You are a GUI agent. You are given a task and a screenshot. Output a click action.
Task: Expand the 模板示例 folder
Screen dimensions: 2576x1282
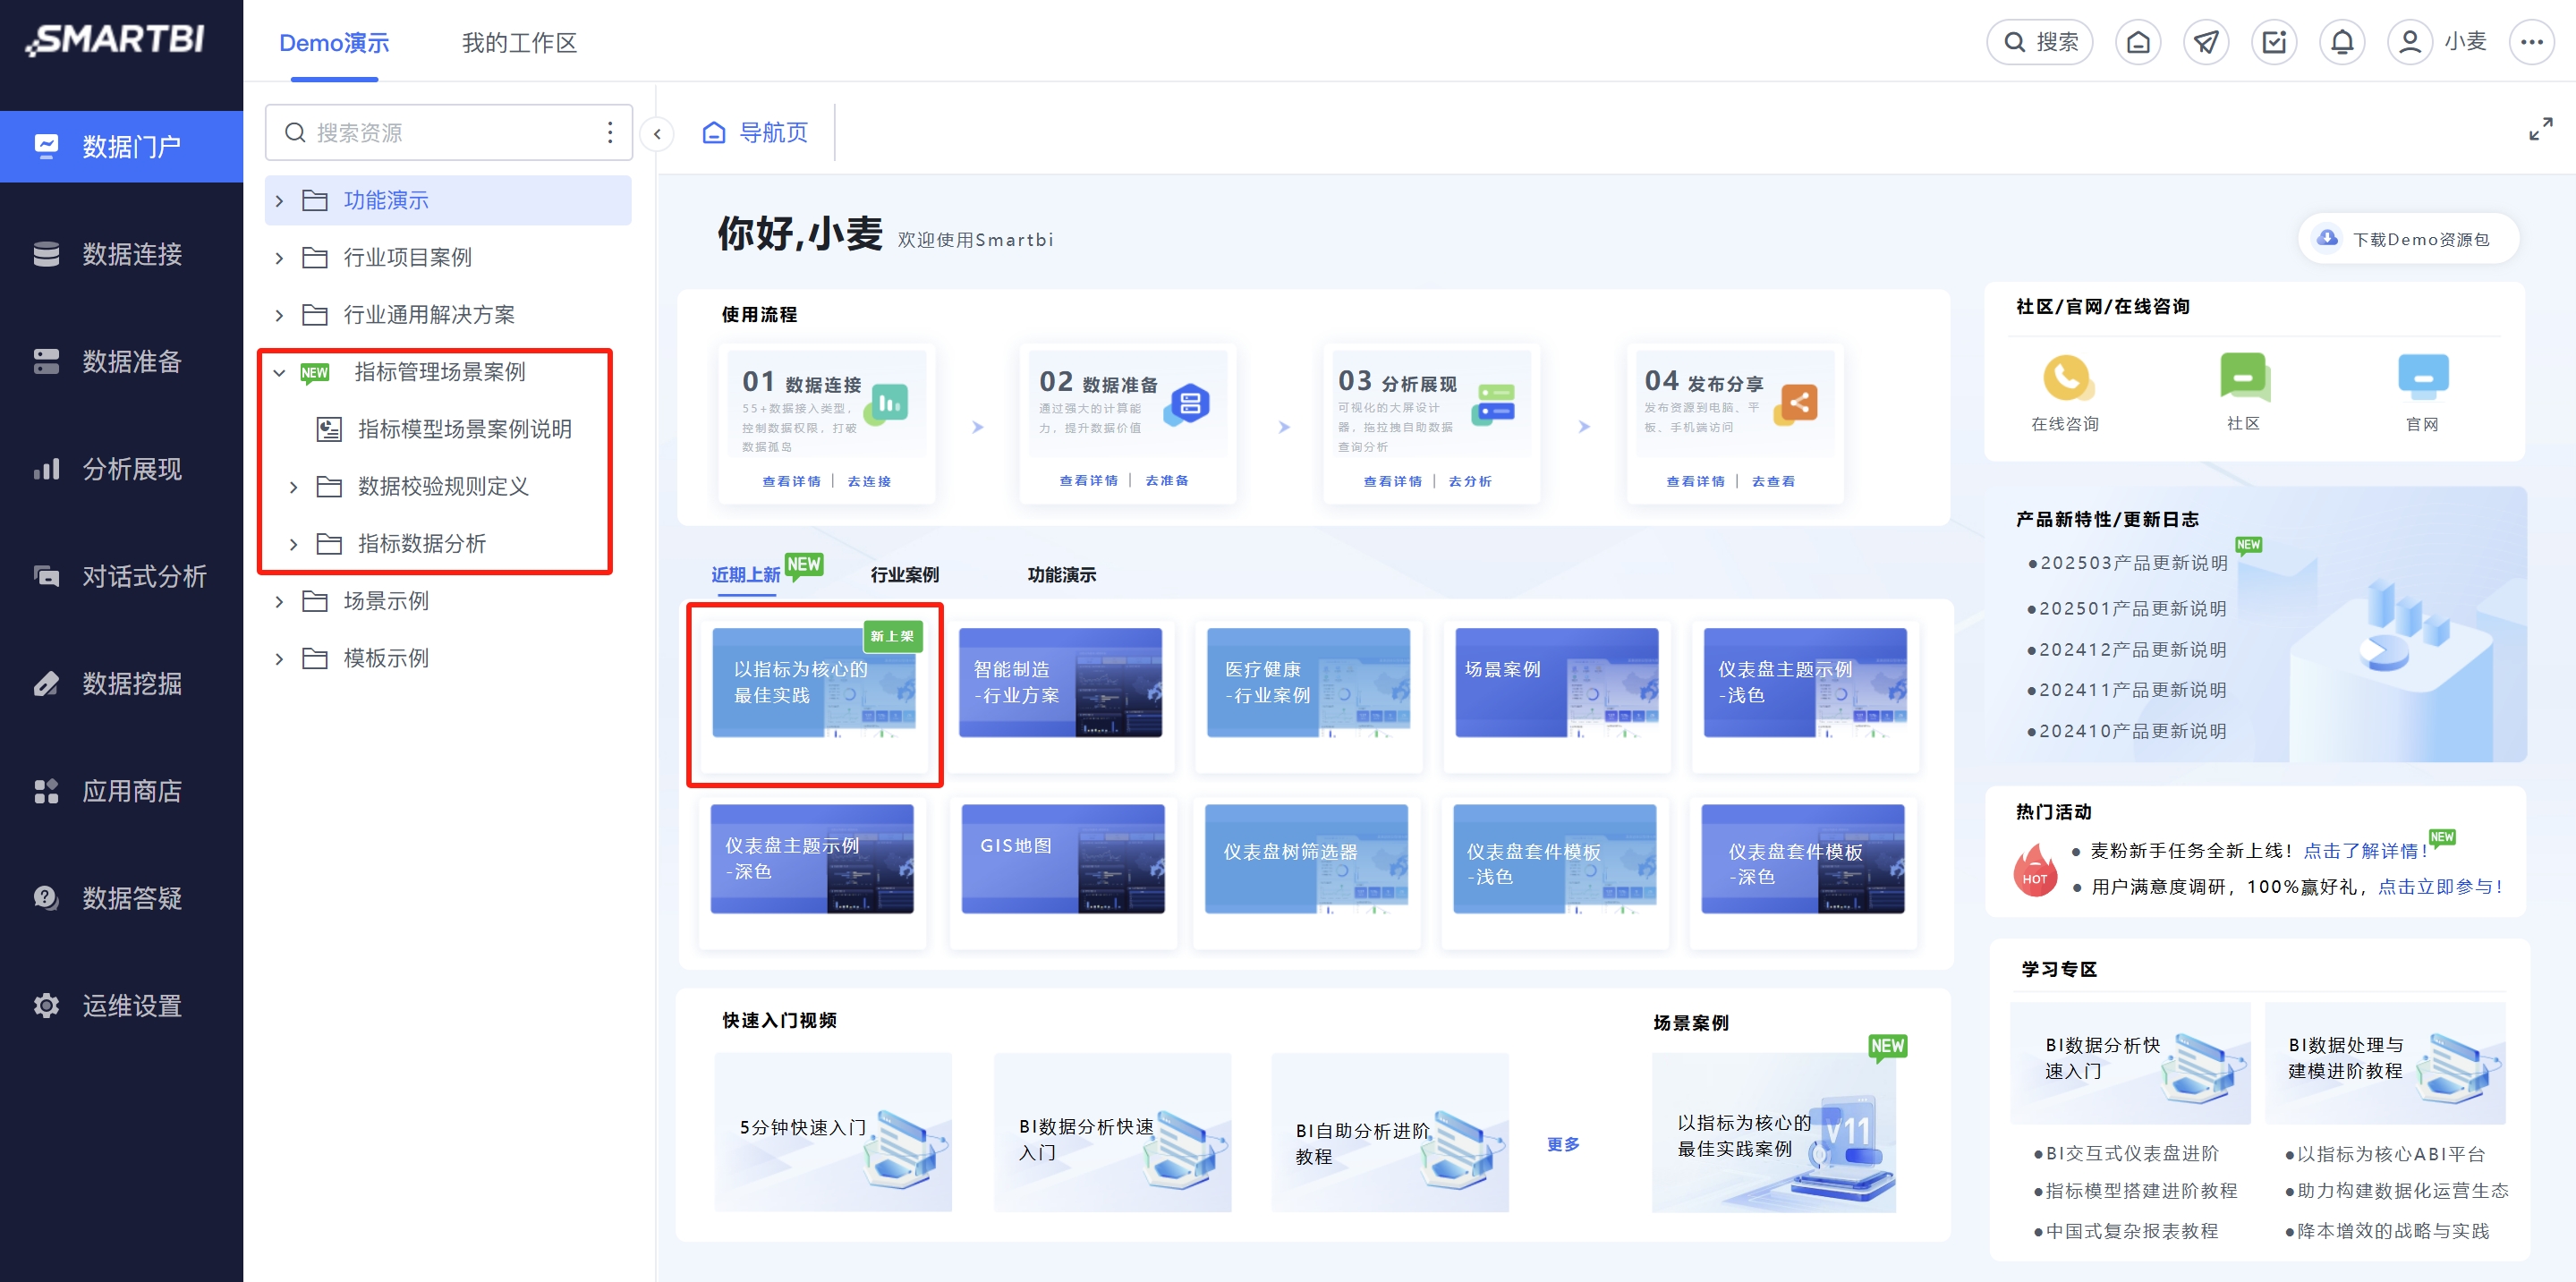(x=279, y=658)
